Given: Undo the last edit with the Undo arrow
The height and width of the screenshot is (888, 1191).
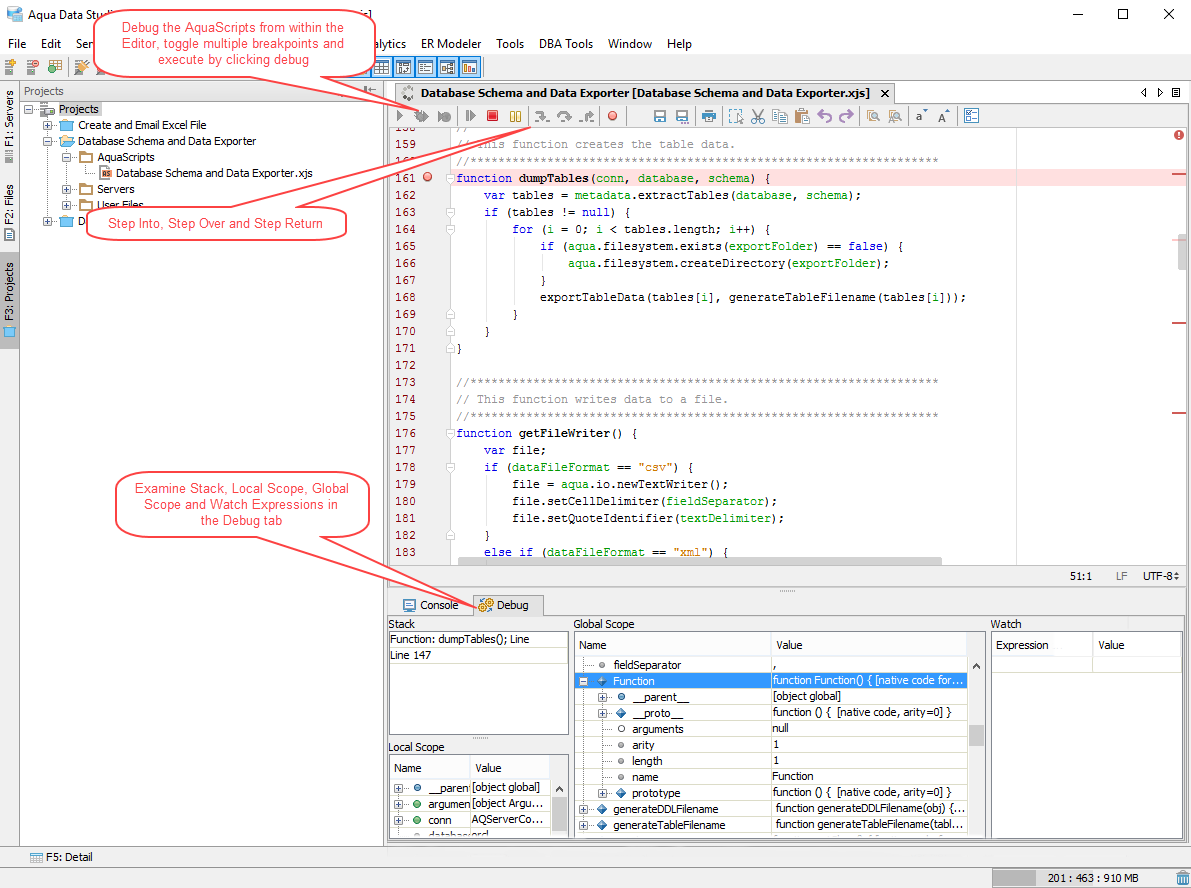Looking at the screenshot, I should pyautogui.click(x=824, y=116).
